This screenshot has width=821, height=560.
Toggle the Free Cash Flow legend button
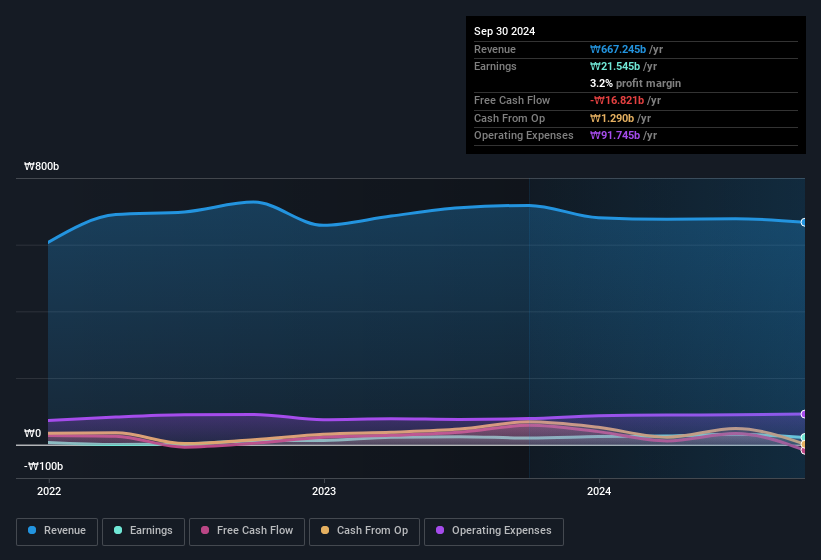tap(247, 532)
